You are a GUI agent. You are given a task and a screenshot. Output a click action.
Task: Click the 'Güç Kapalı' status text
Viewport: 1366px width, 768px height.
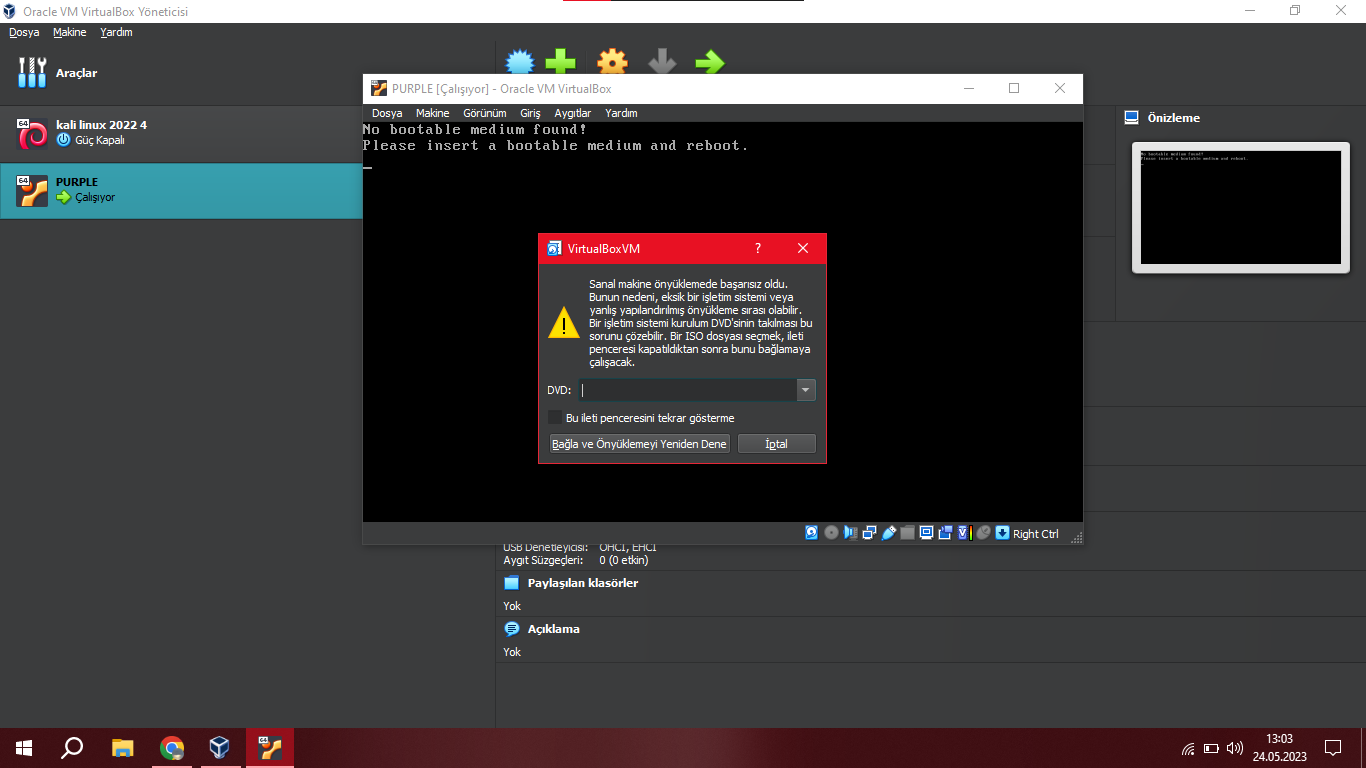(x=100, y=140)
